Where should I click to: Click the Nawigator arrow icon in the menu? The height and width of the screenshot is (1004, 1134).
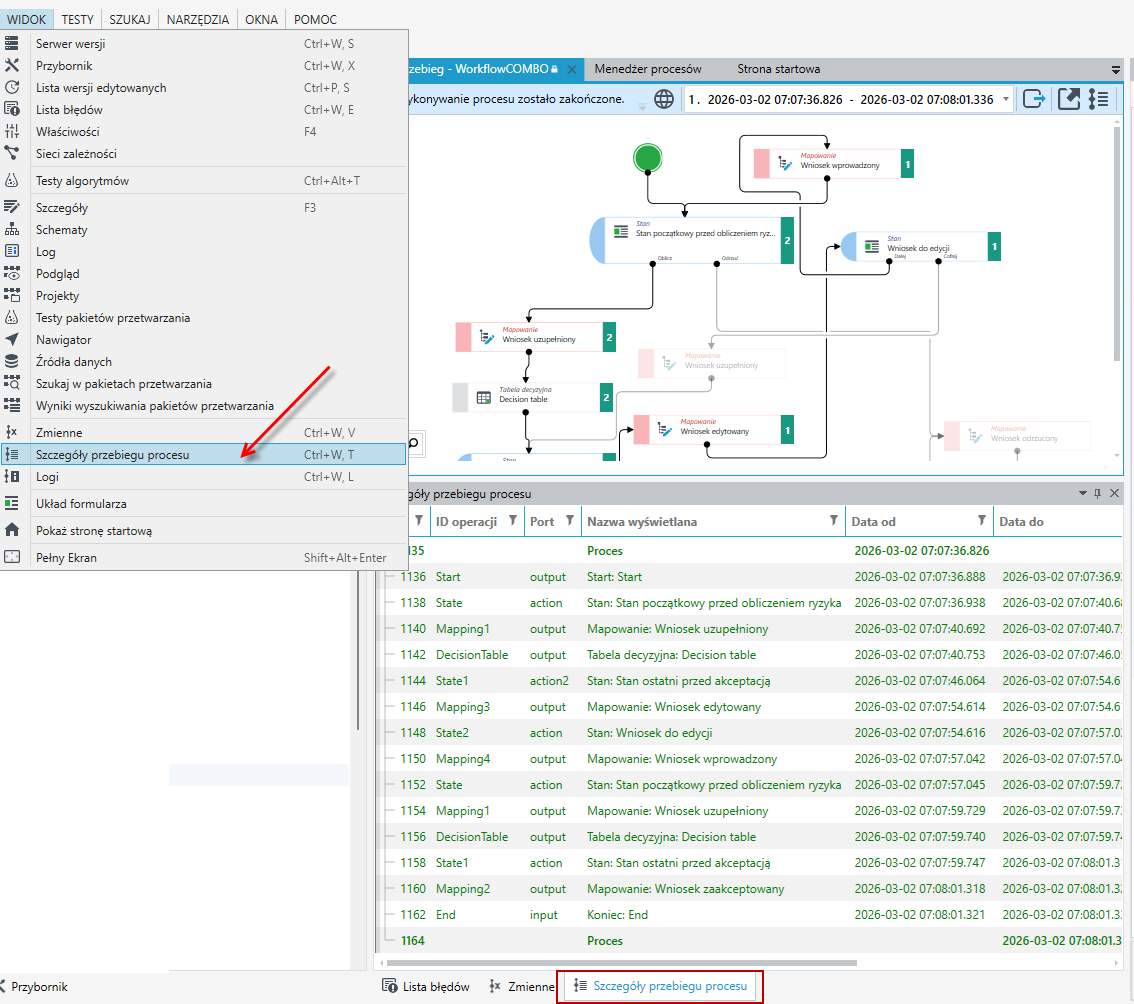(12, 339)
